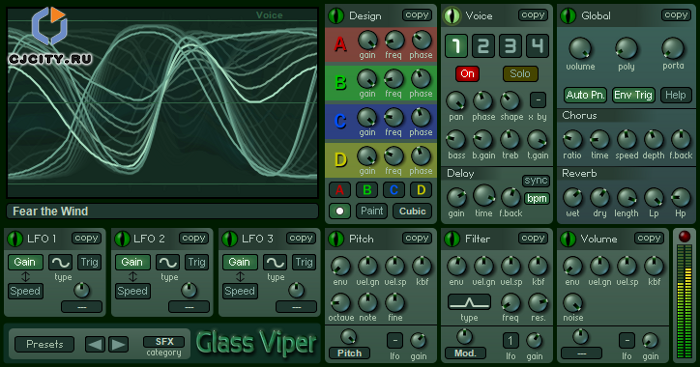The width and height of the screenshot is (700, 367).
Task: Click the filter type bandpass shape icon
Action: tap(469, 302)
